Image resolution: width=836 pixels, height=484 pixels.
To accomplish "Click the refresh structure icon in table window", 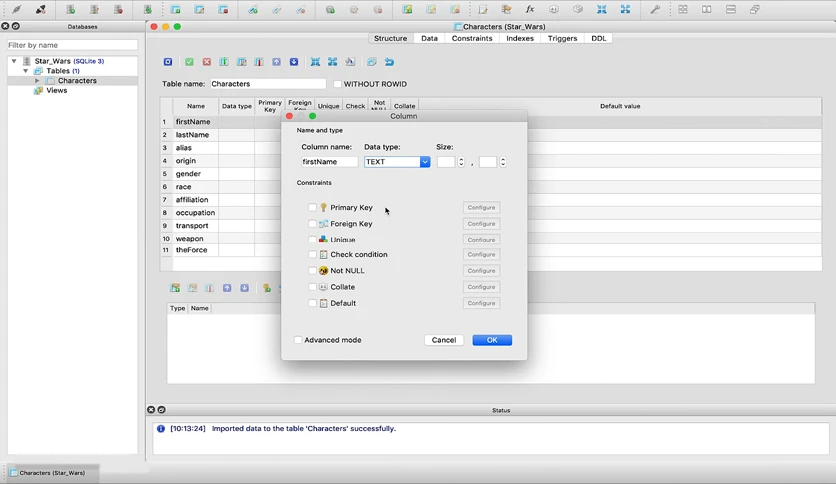I will [x=168, y=62].
